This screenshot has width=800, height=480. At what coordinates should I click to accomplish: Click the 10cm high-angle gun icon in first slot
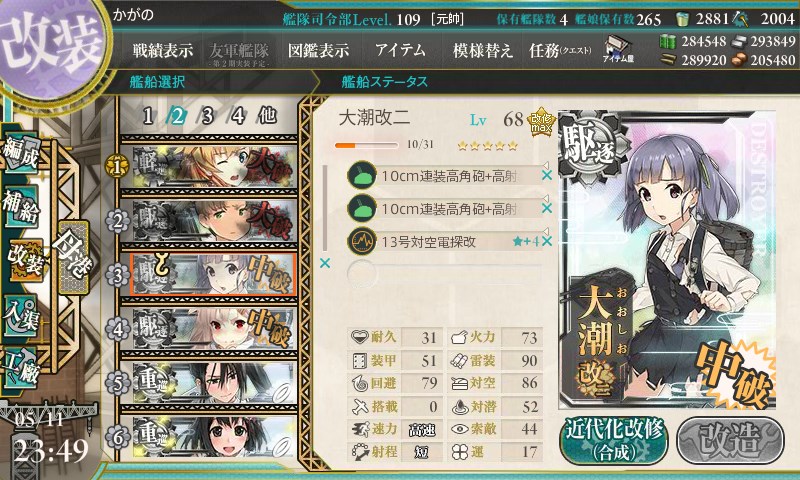coord(362,175)
